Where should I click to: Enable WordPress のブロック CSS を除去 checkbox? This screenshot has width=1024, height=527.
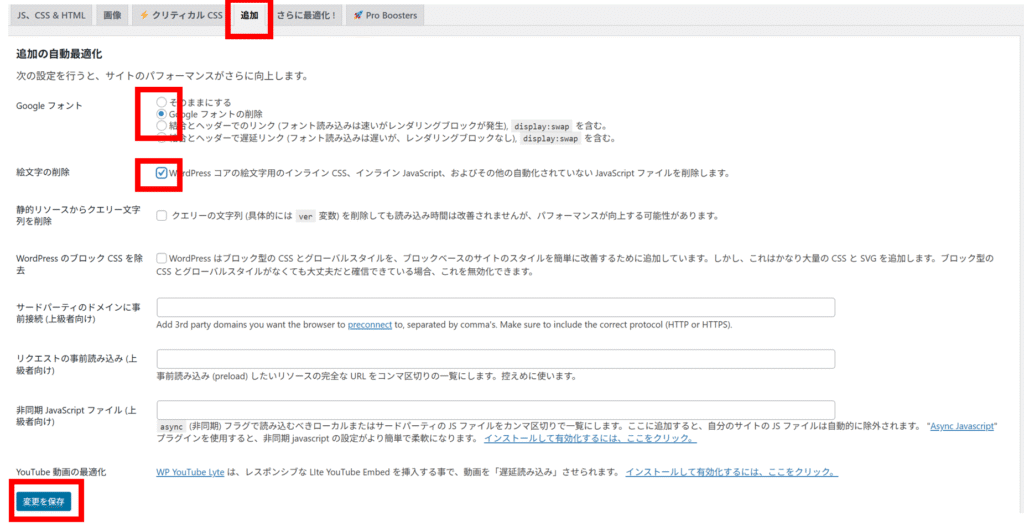(x=161, y=258)
